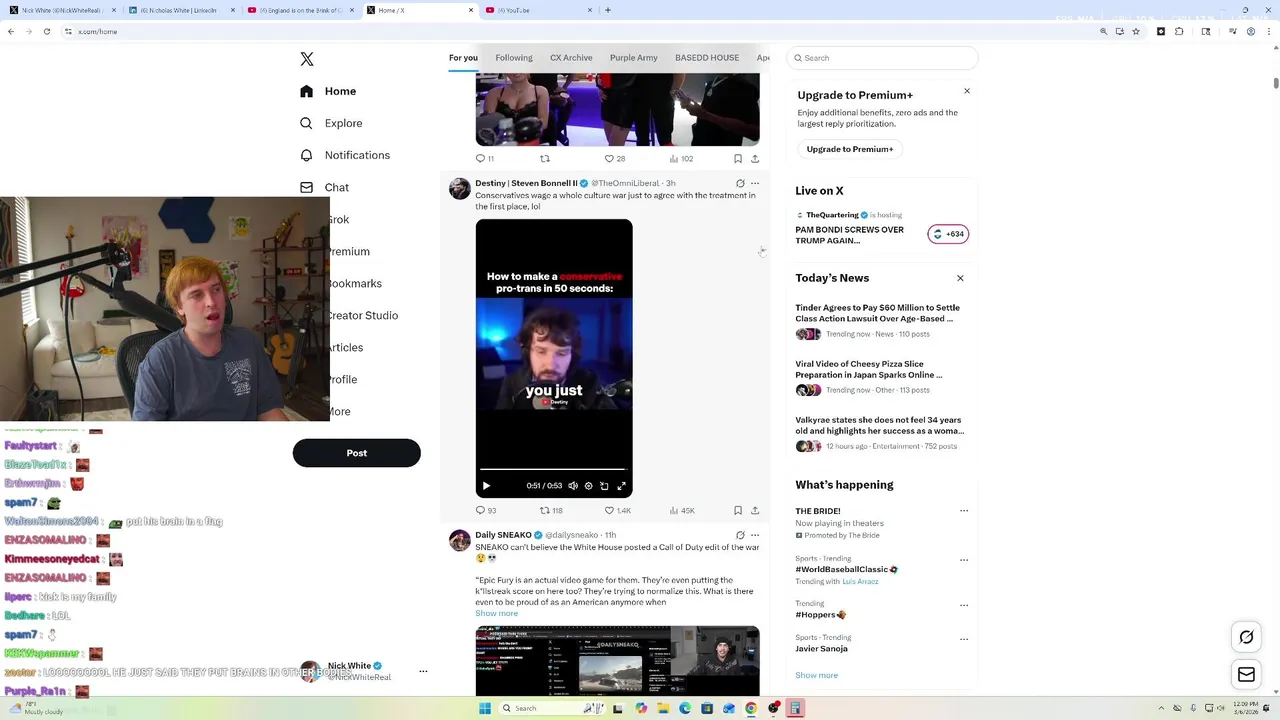Image resolution: width=1280 pixels, height=720 pixels.
Task: Click Grok icon on Destiny's post
Action: (x=740, y=184)
